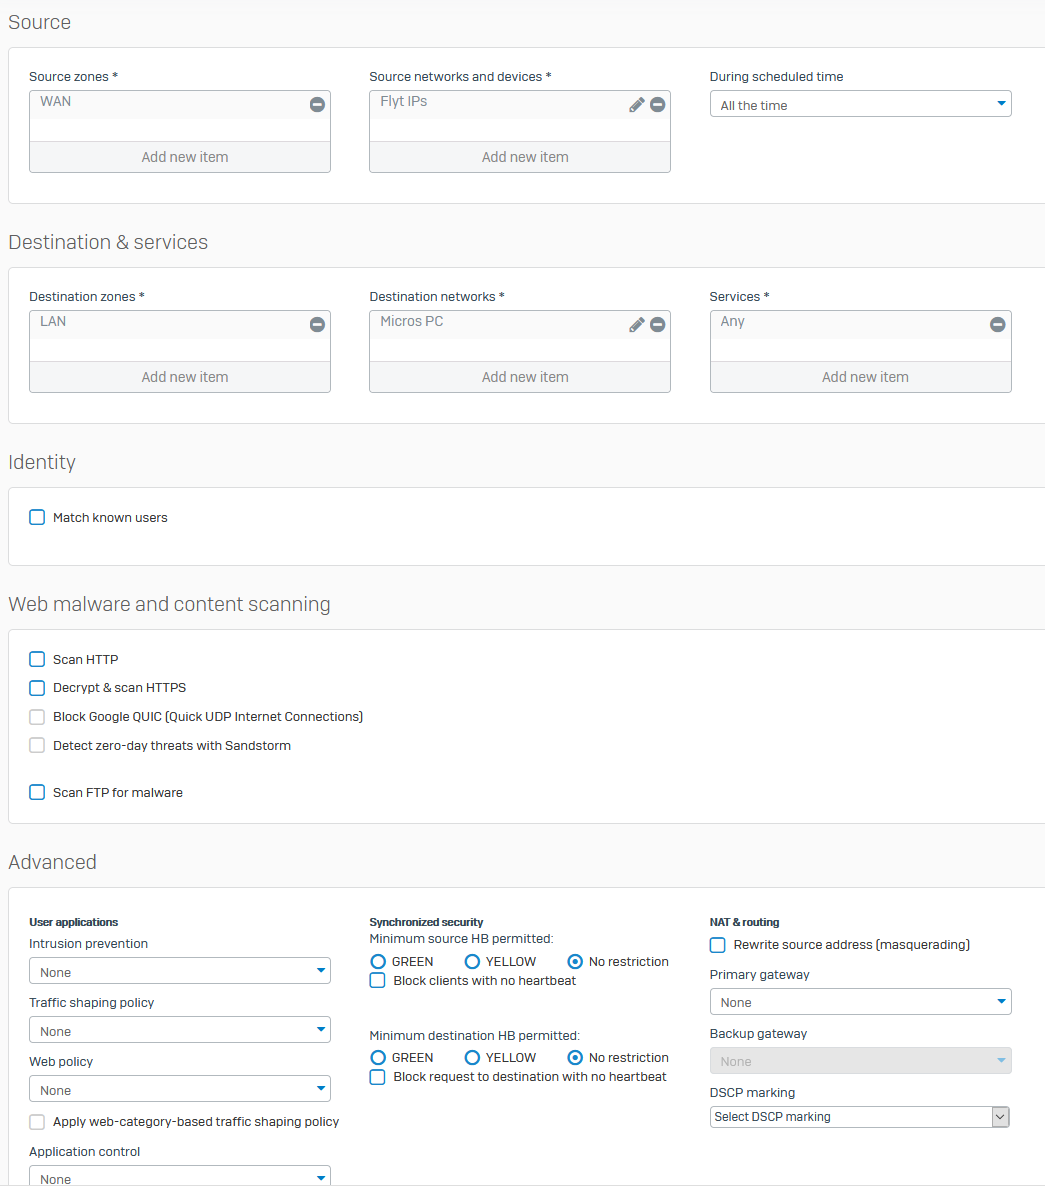The image size is (1045, 1190).
Task: Remove WAN from source zones
Action: coord(317,104)
